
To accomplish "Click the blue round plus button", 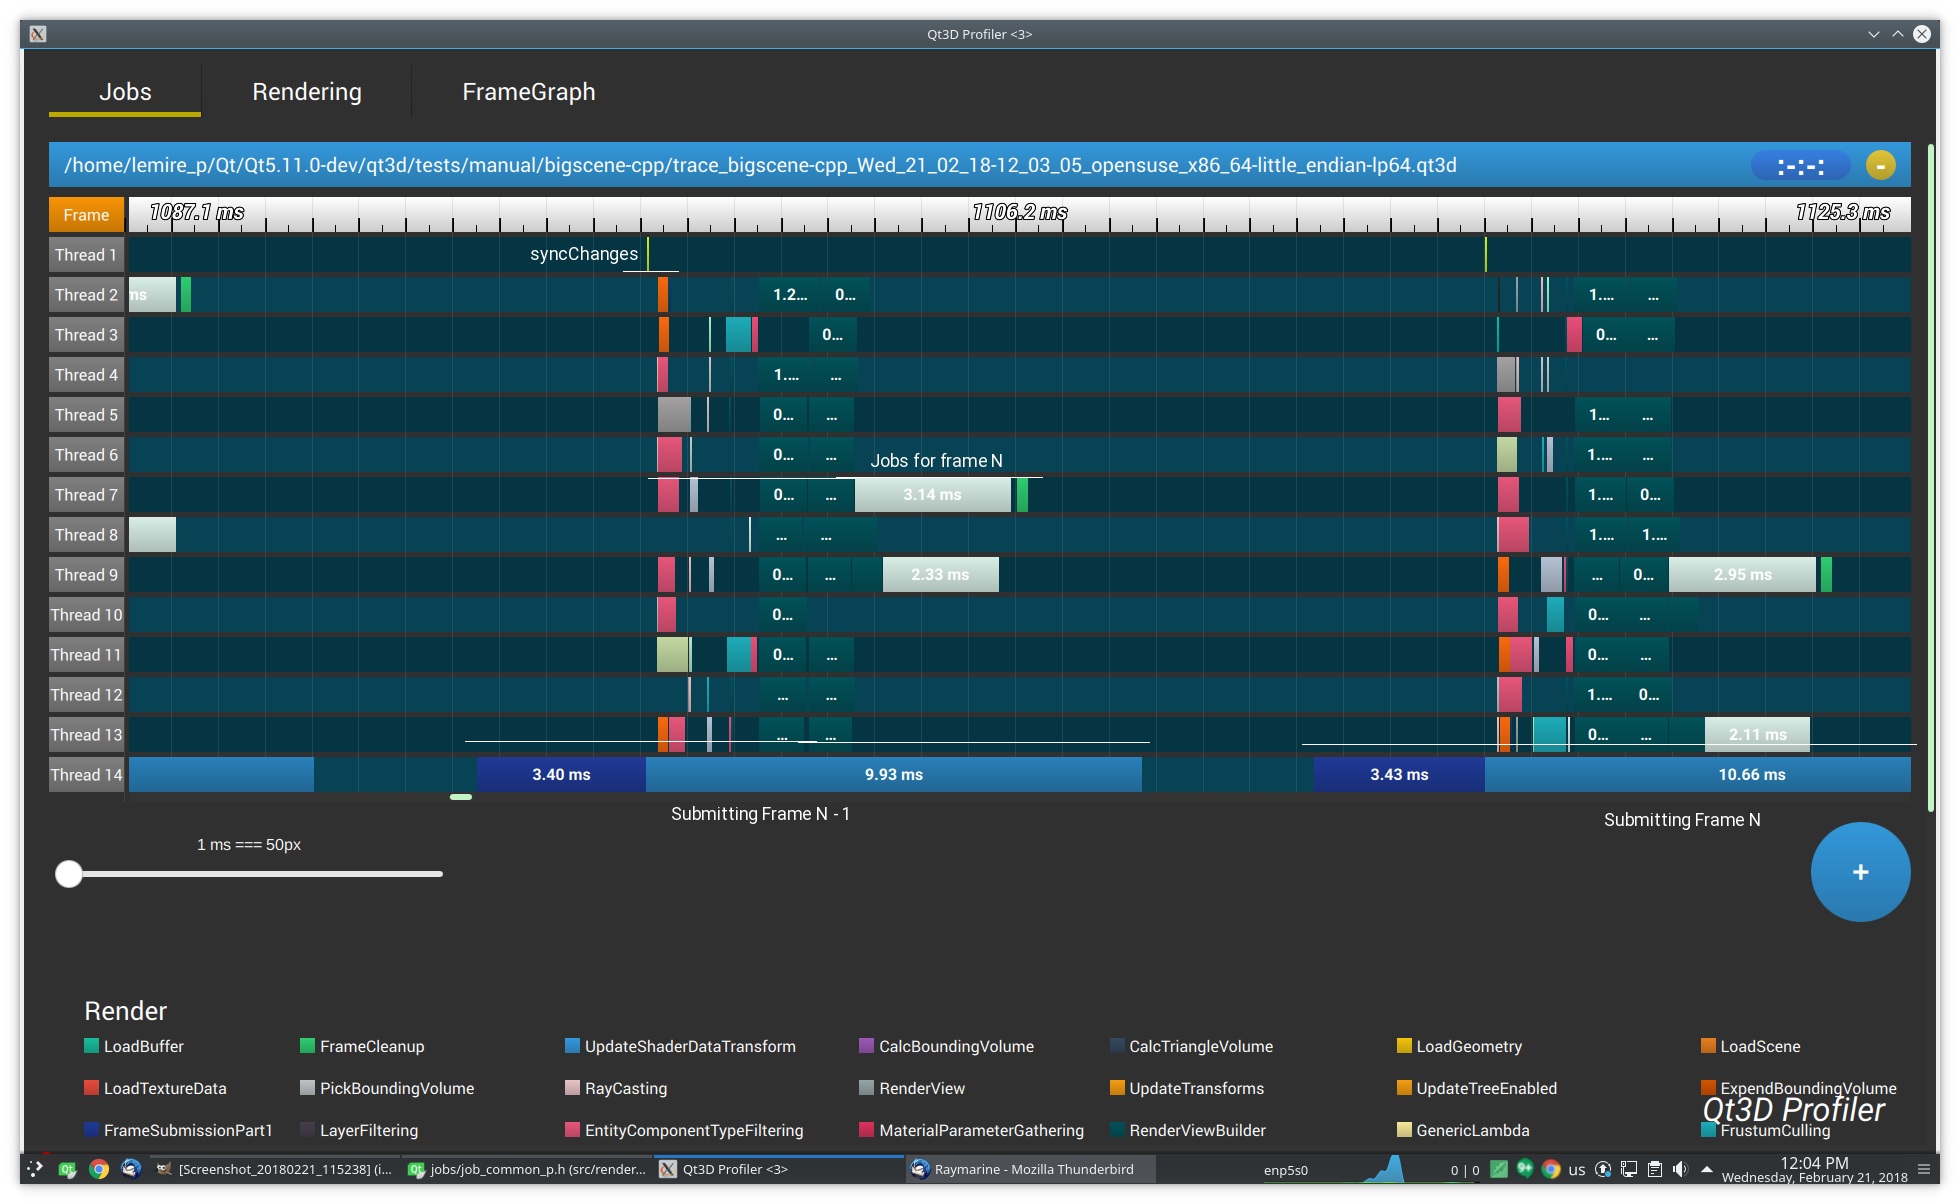I will pyautogui.click(x=1860, y=872).
